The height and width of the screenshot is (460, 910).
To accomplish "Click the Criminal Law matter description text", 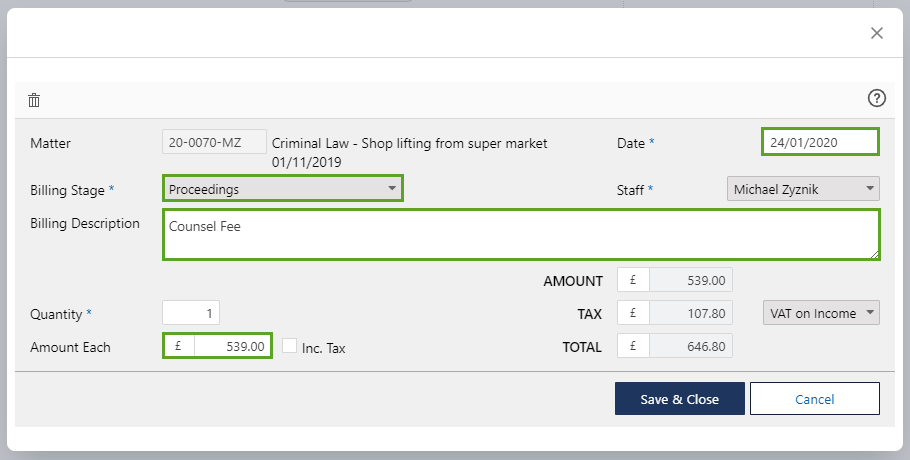I will pyautogui.click(x=409, y=143).
